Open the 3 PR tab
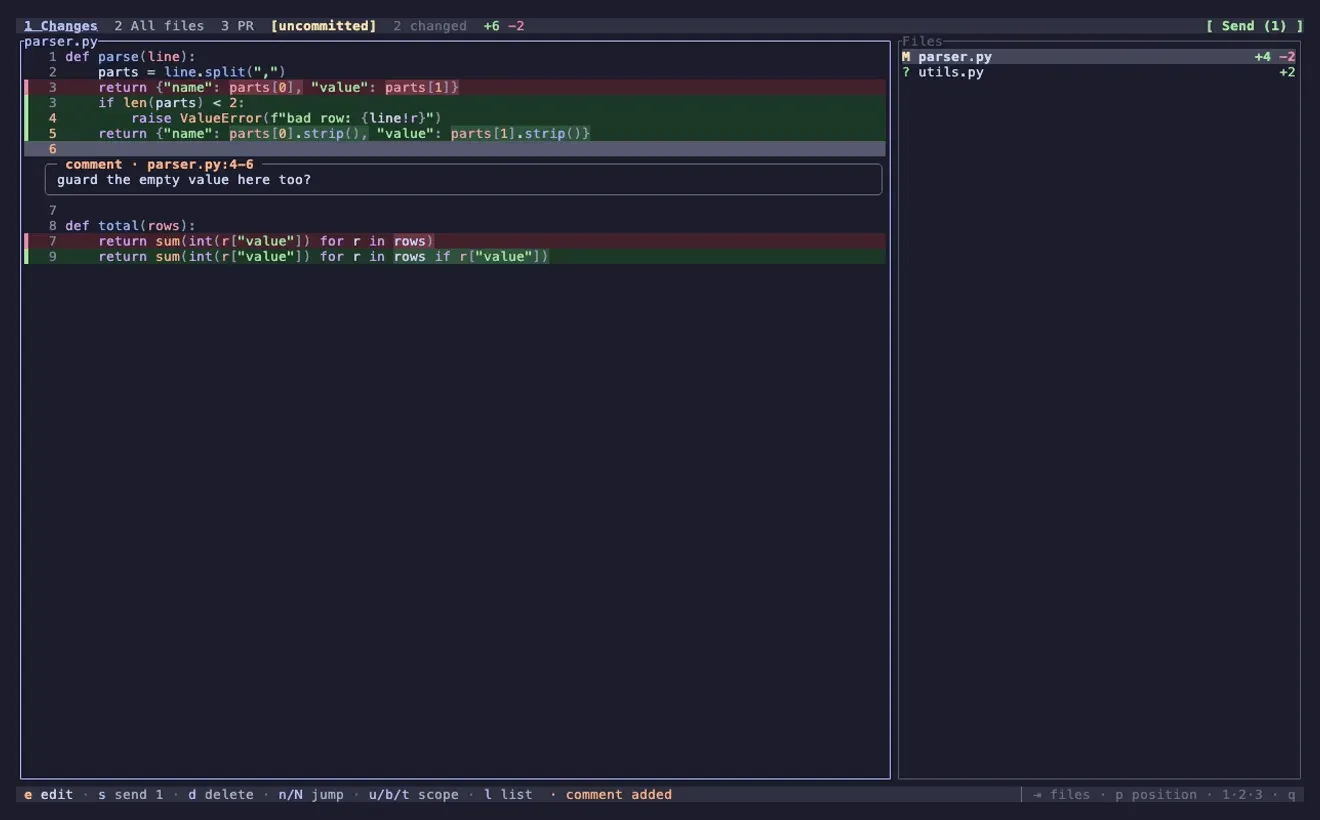1320x820 pixels. (237, 26)
